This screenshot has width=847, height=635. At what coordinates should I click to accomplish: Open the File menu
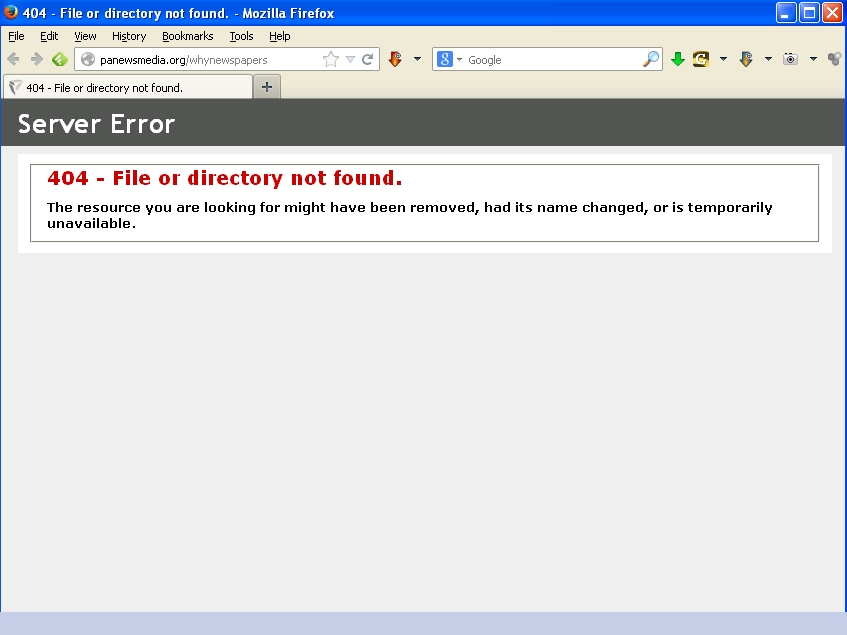16,36
